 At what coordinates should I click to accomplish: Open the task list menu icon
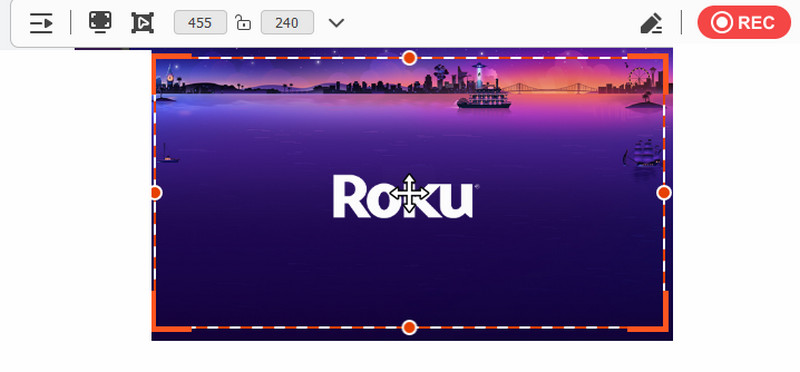[41, 23]
